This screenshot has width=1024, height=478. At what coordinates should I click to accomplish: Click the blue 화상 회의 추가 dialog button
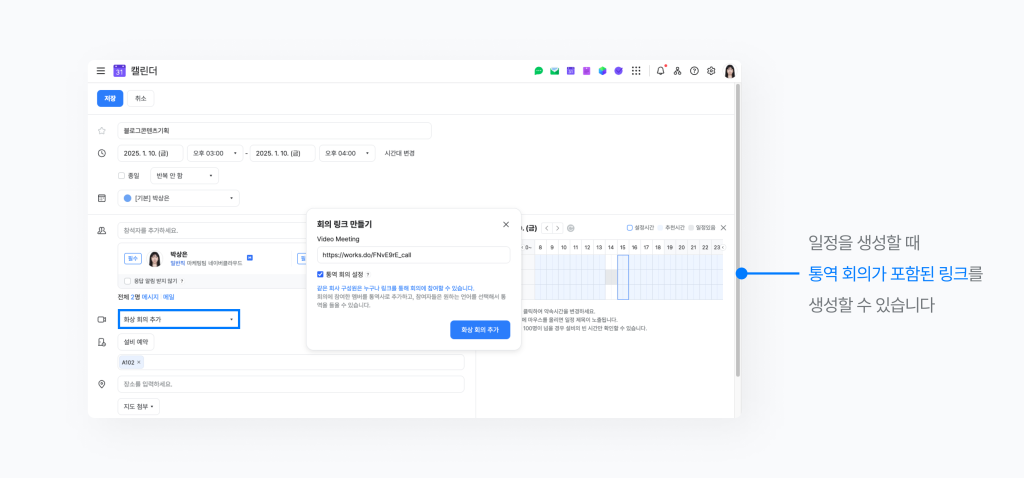(x=479, y=329)
